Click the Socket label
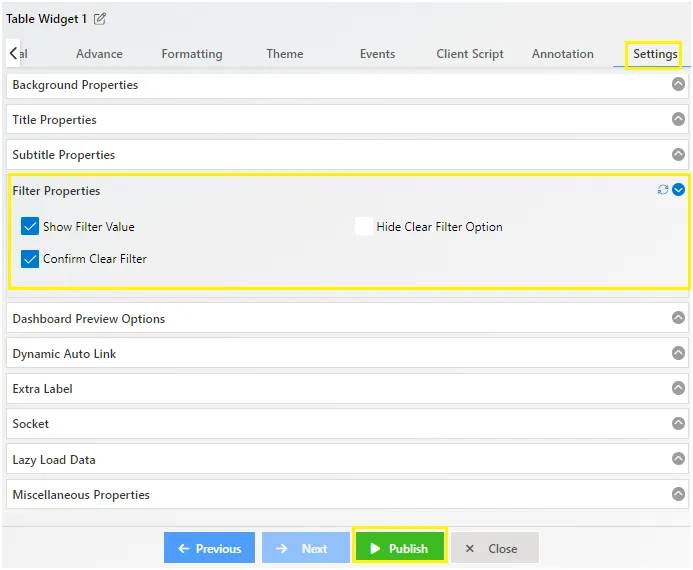The image size is (693, 570). point(30,424)
